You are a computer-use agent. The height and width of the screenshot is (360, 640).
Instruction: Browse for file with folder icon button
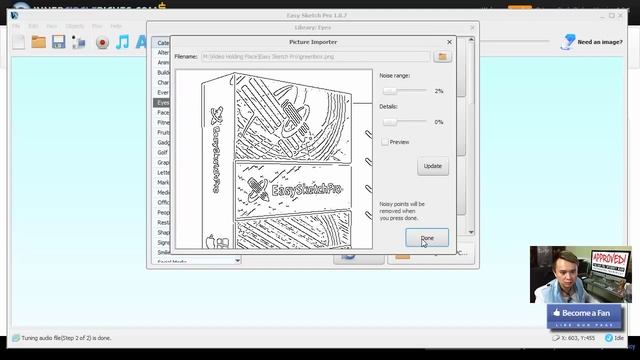[442, 56]
